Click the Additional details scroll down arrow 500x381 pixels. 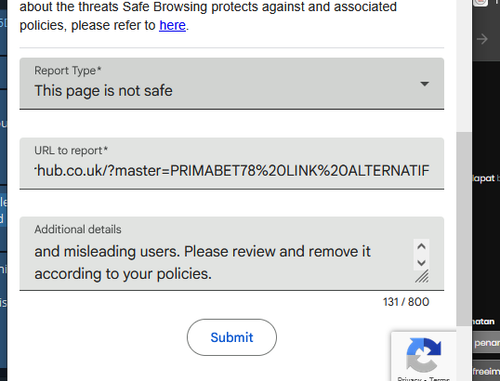tap(421, 263)
